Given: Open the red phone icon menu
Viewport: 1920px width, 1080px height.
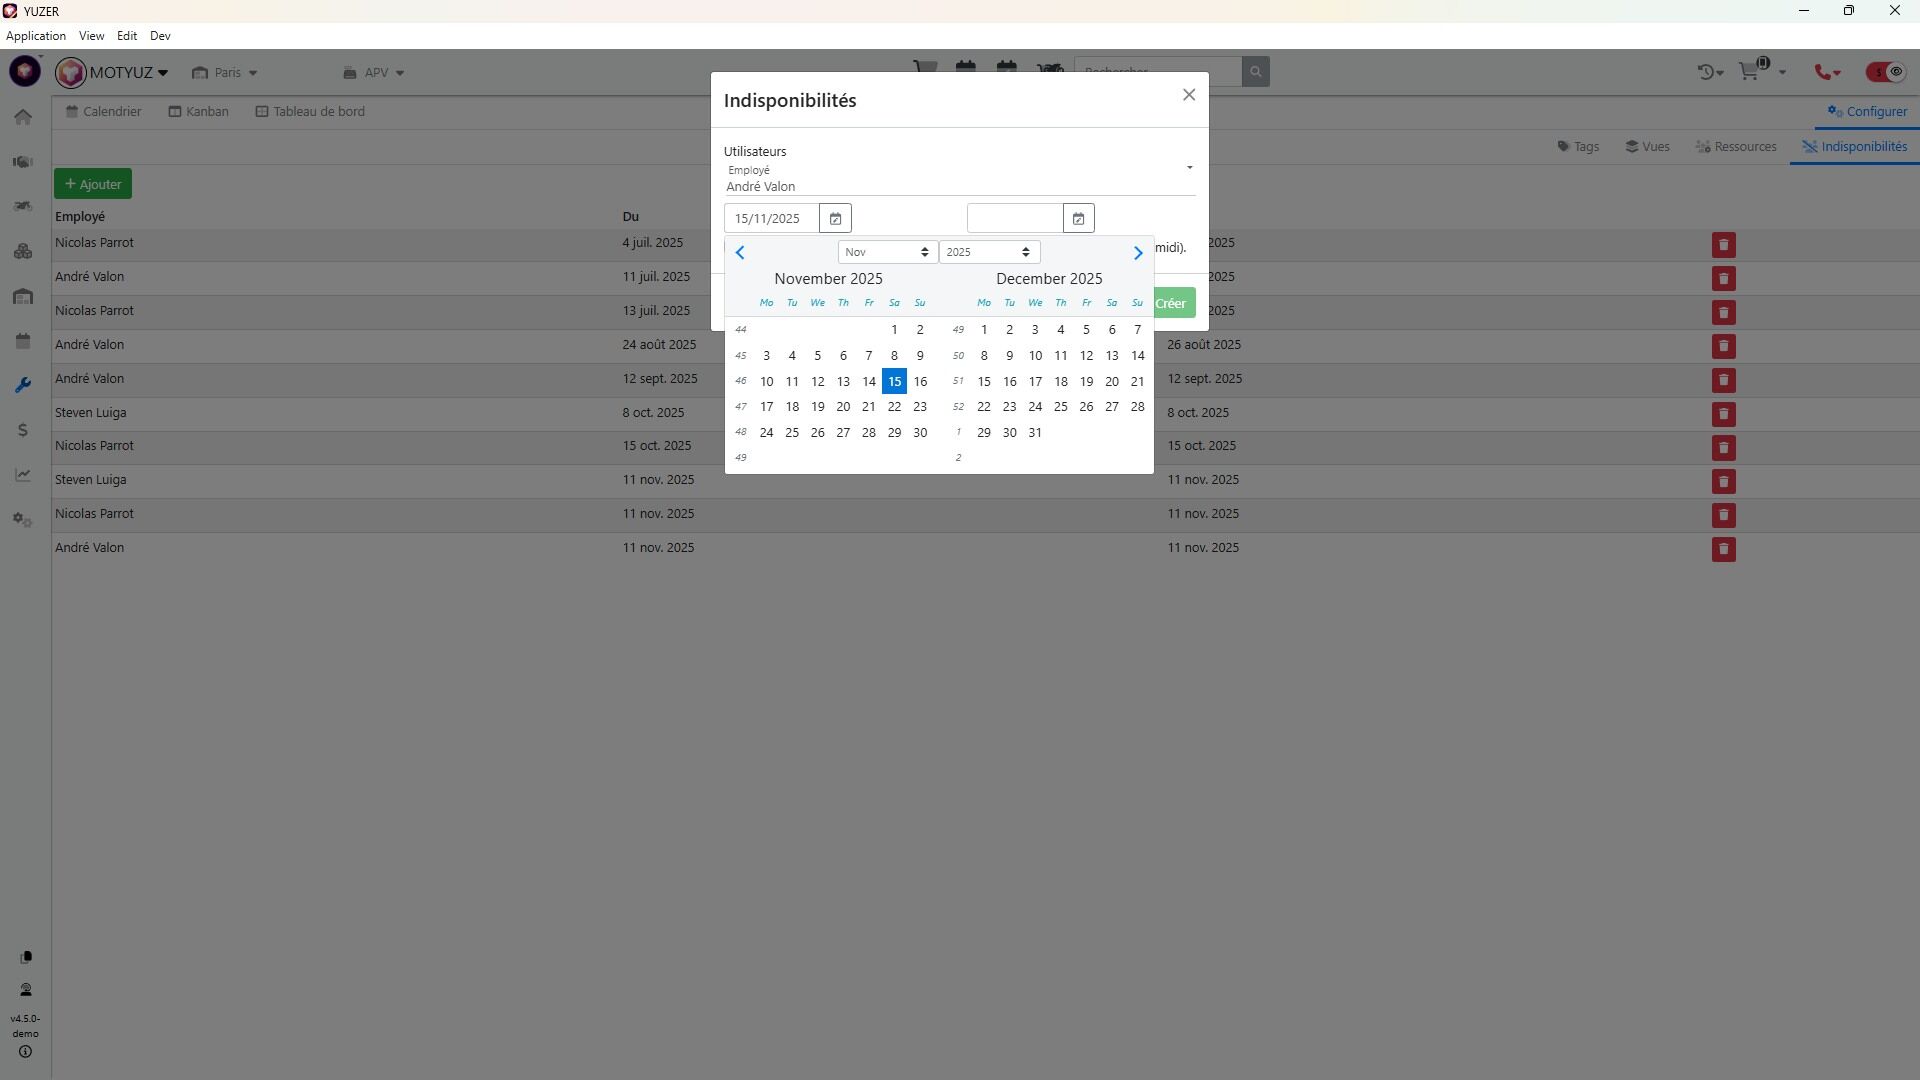Looking at the screenshot, I should [x=1828, y=72].
